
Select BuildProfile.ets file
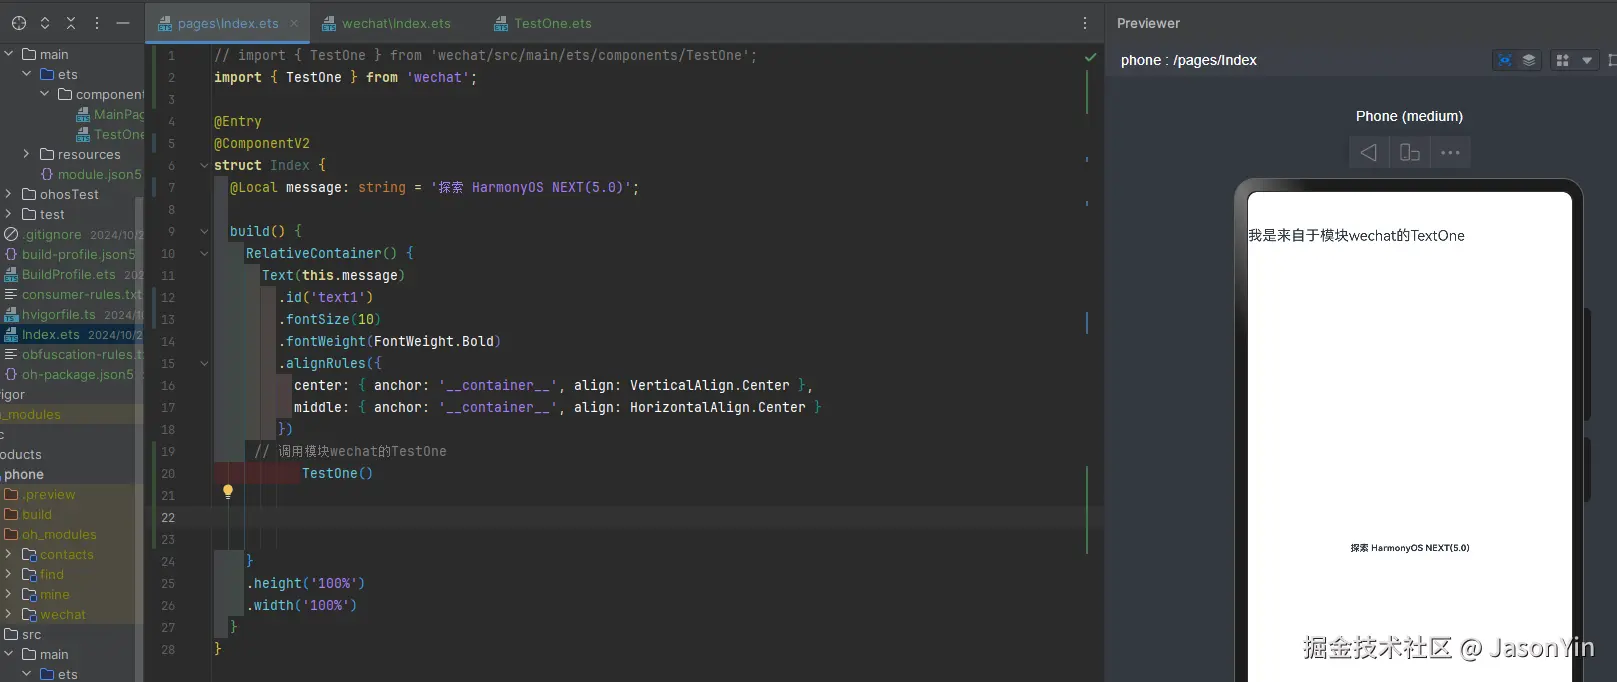(x=69, y=274)
